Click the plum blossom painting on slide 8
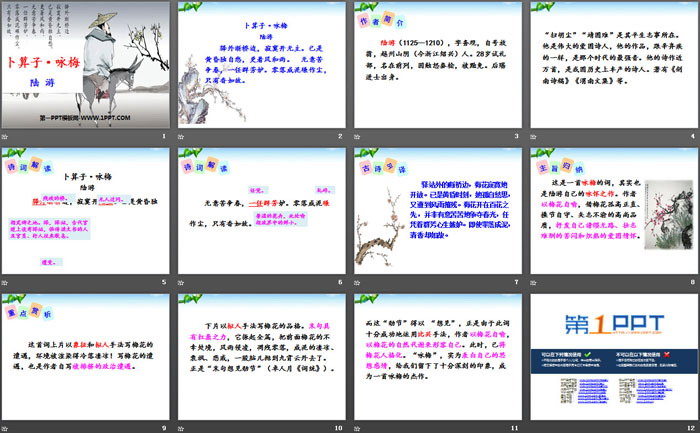The width and height of the screenshot is (700, 433). pos(667,235)
